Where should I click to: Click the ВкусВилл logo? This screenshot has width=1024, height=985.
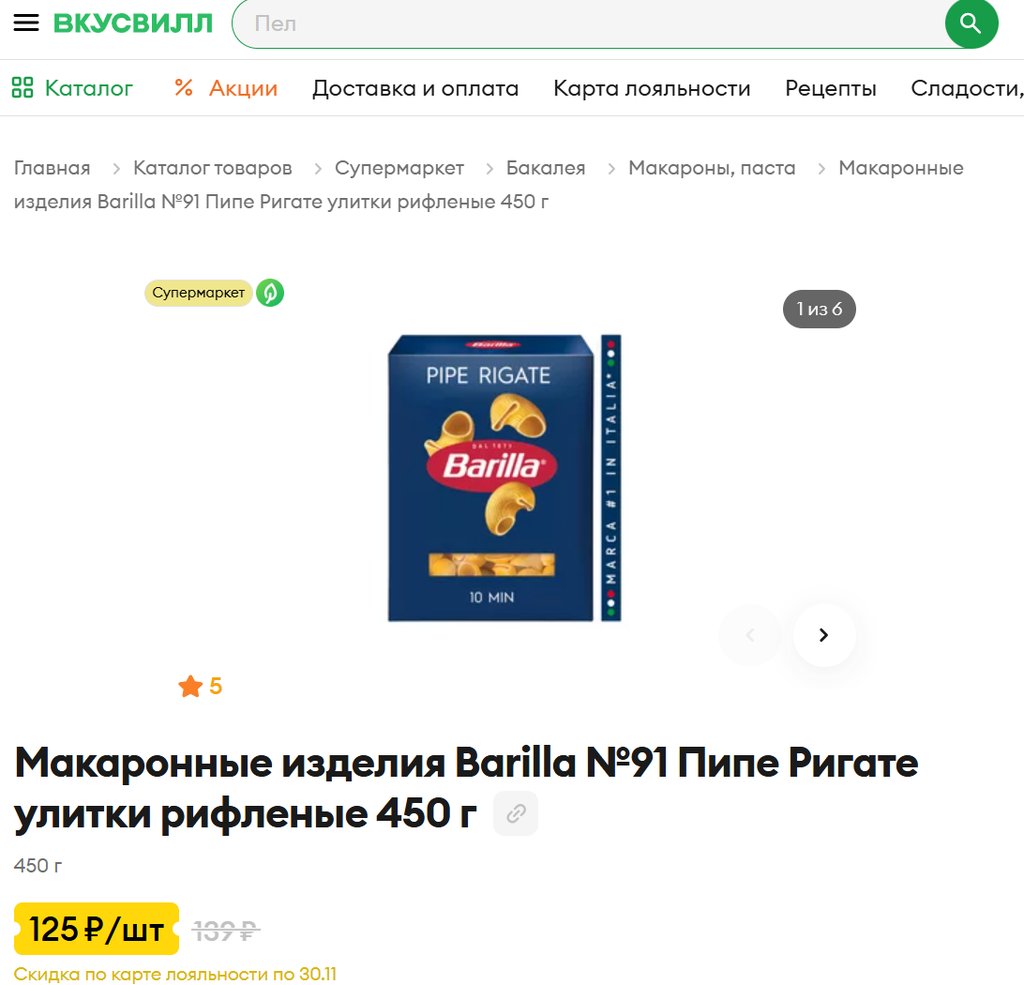tap(133, 23)
